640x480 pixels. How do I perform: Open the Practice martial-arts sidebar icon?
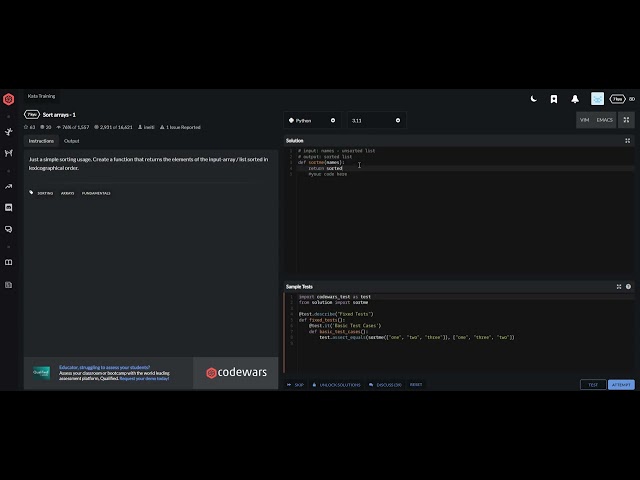[x=9, y=132]
